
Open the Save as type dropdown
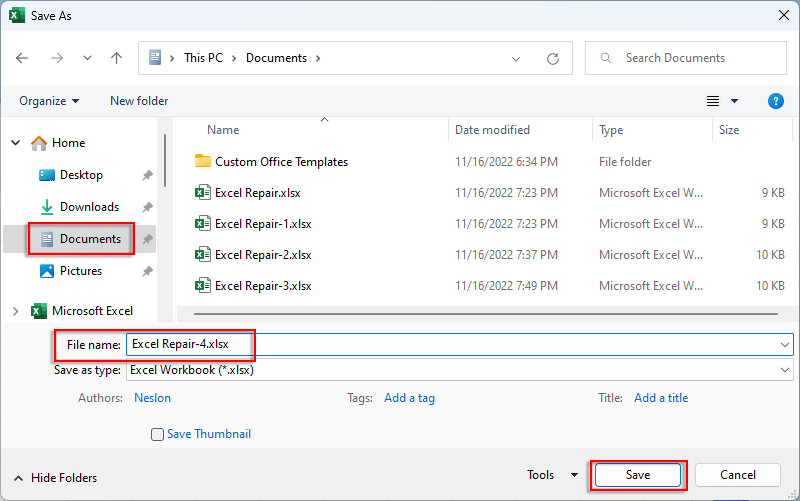click(x=460, y=370)
